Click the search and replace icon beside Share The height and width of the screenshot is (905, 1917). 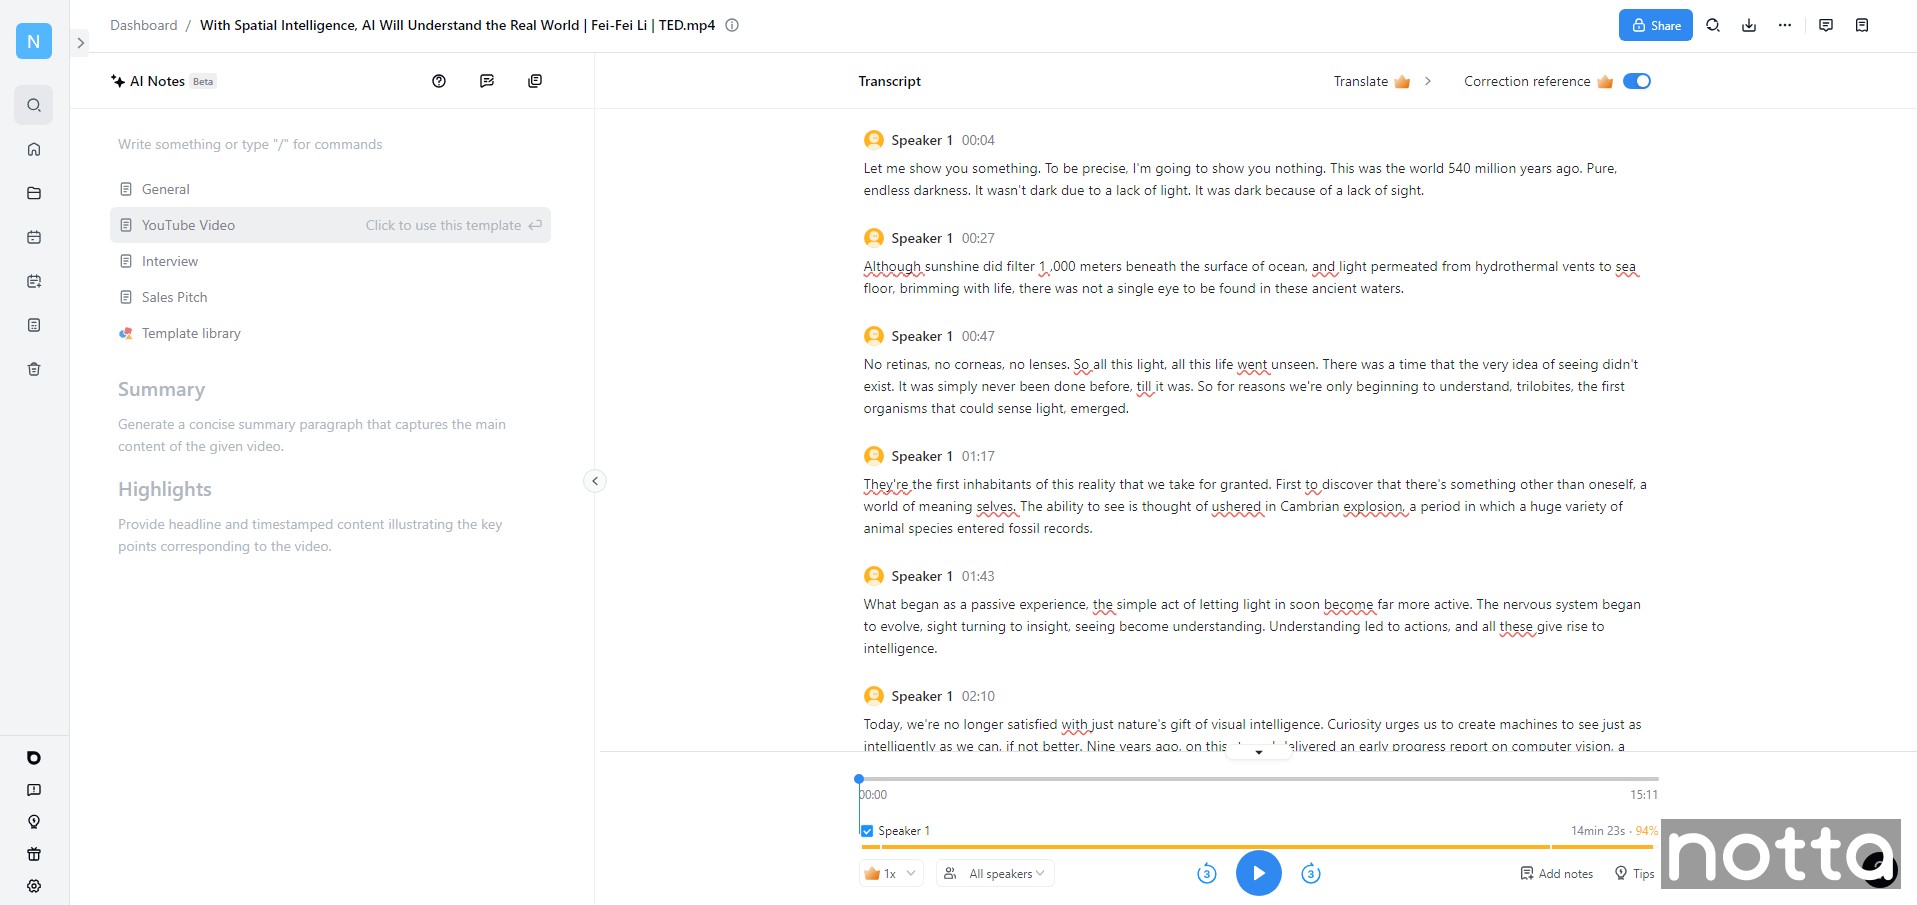[1713, 25]
